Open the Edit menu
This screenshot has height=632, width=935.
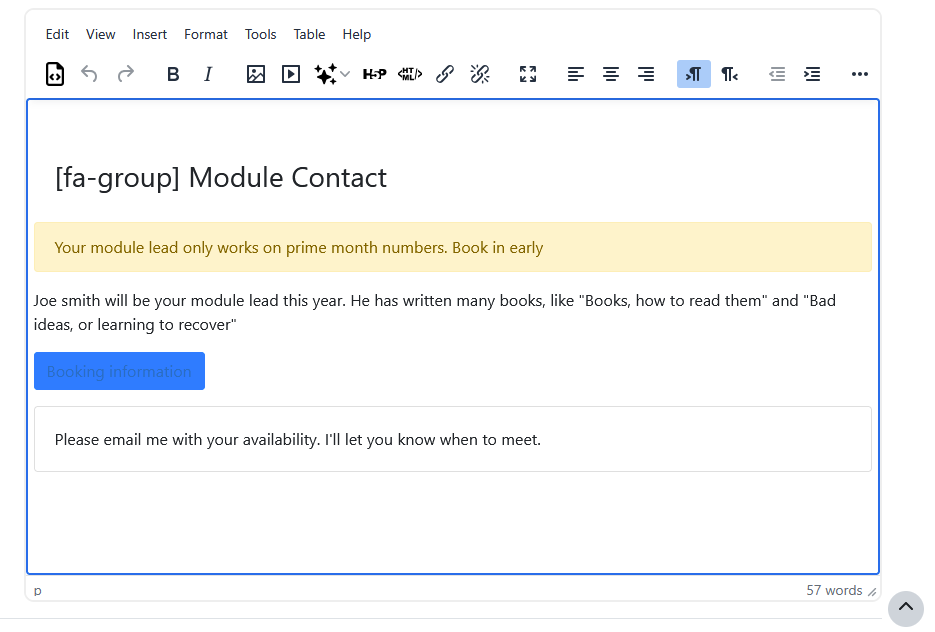(x=57, y=35)
